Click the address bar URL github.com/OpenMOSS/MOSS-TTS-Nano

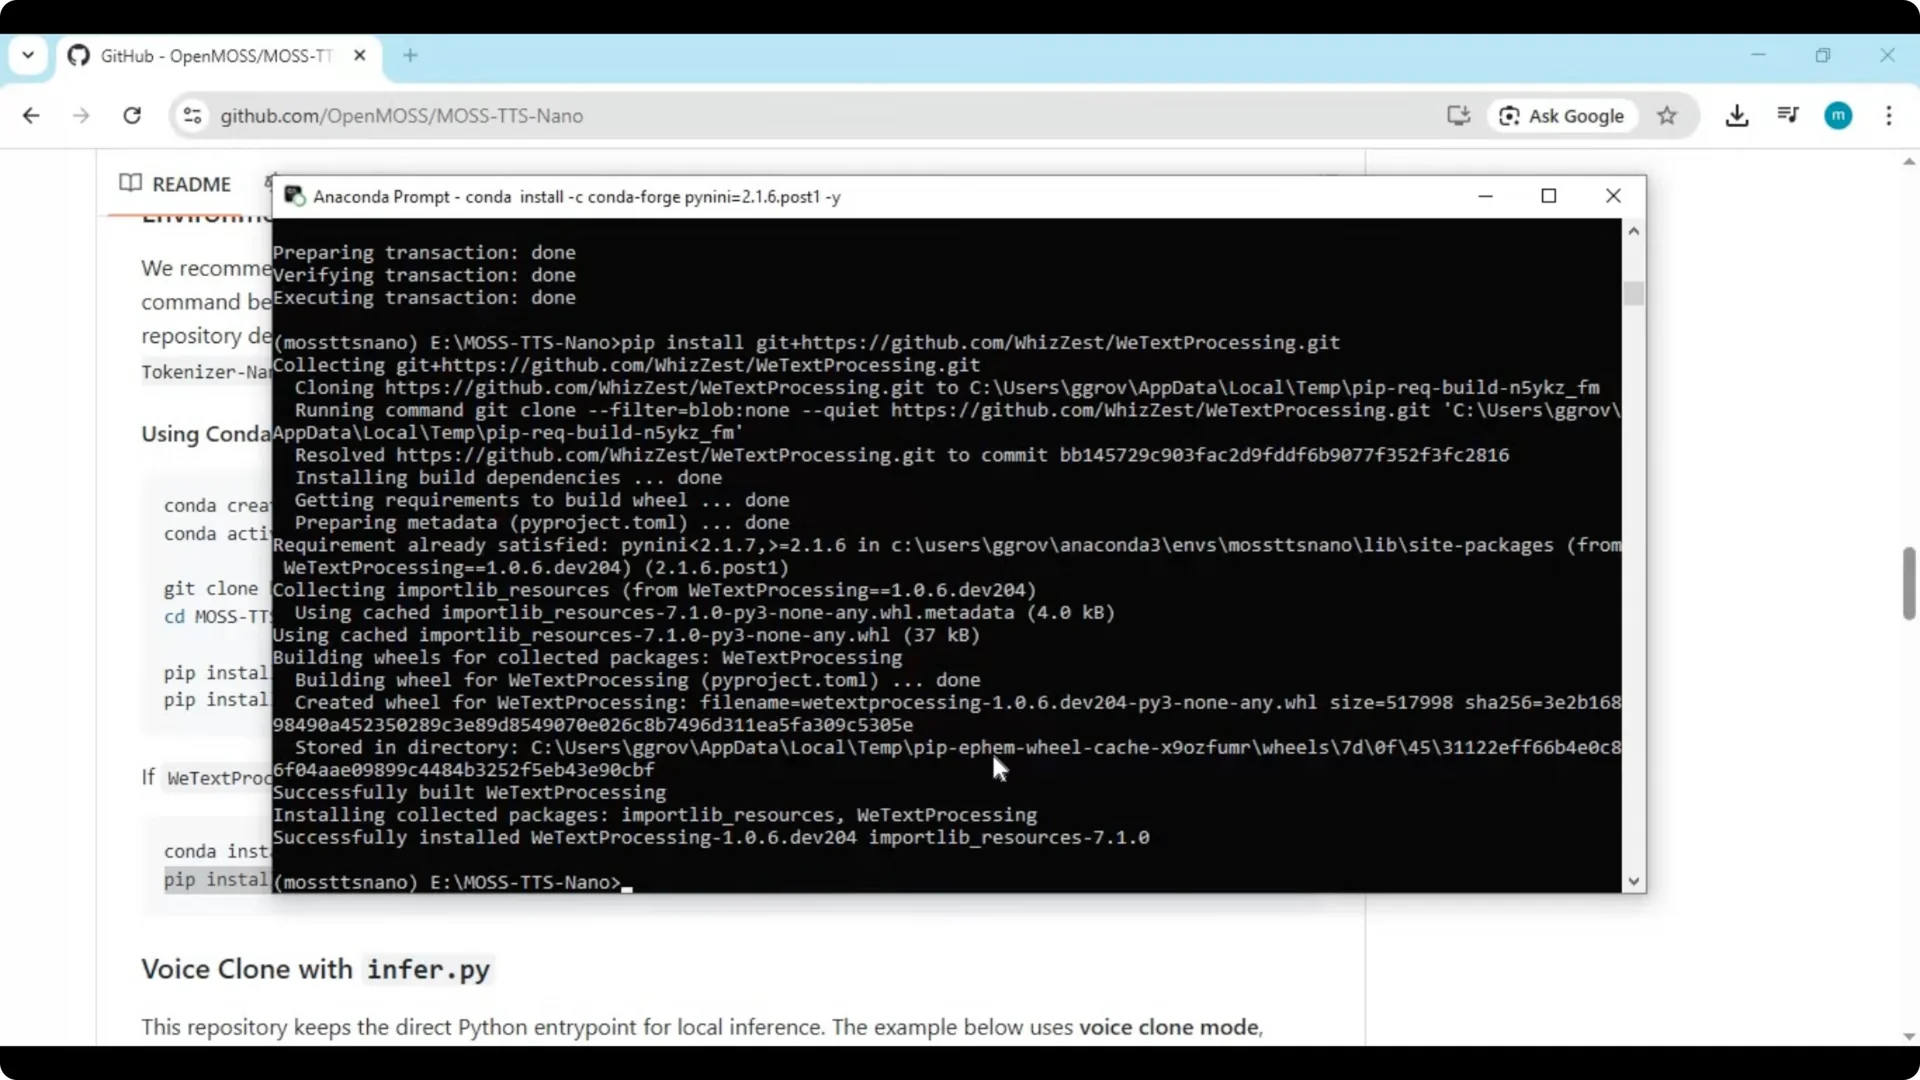pyautogui.click(x=401, y=116)
